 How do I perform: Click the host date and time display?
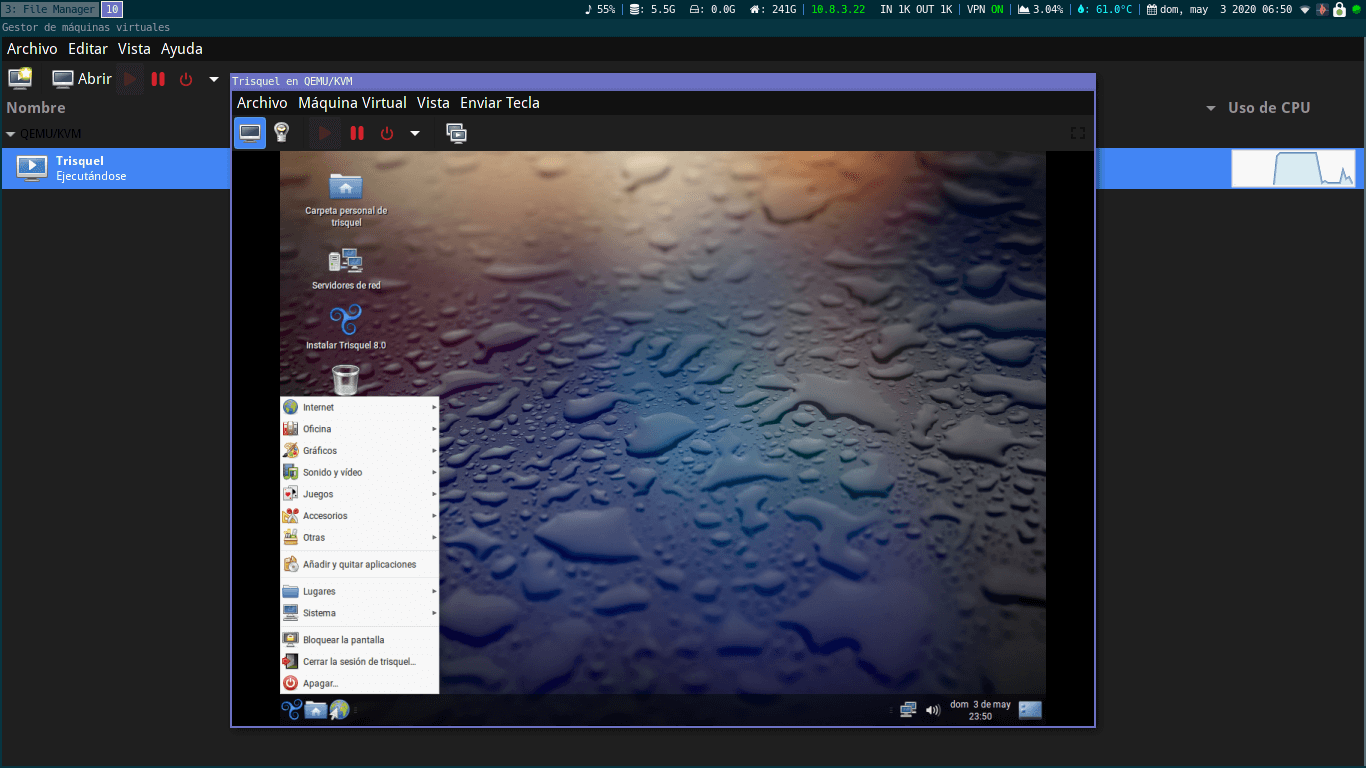tap(1220, 9)
